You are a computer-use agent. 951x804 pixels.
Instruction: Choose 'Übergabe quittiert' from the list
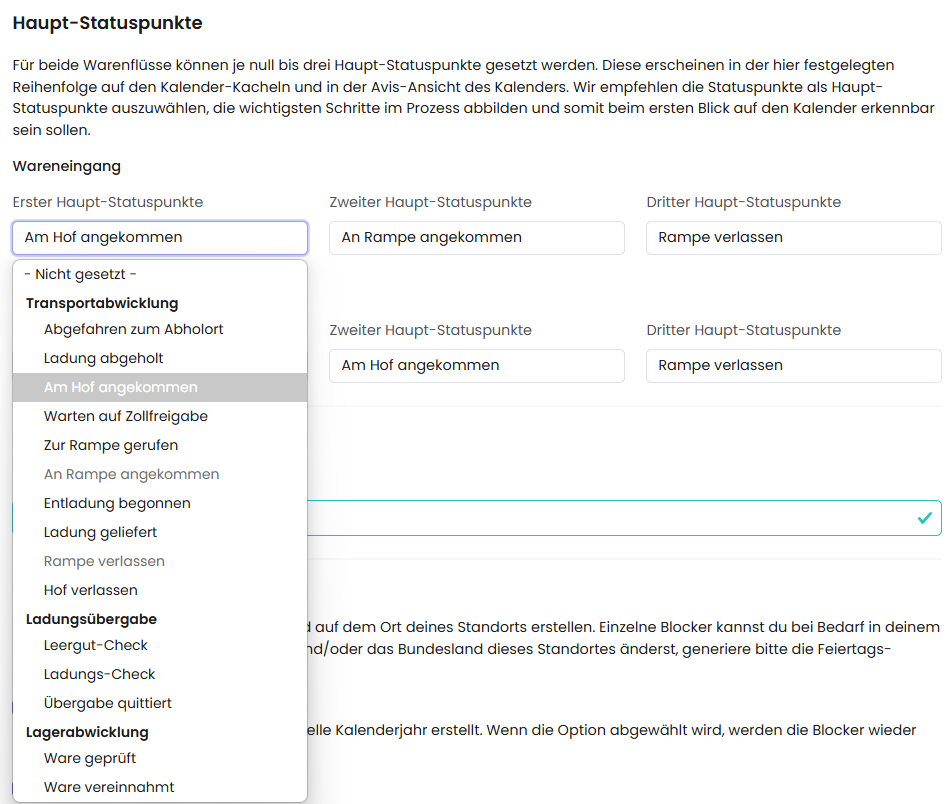coord(108,703)
